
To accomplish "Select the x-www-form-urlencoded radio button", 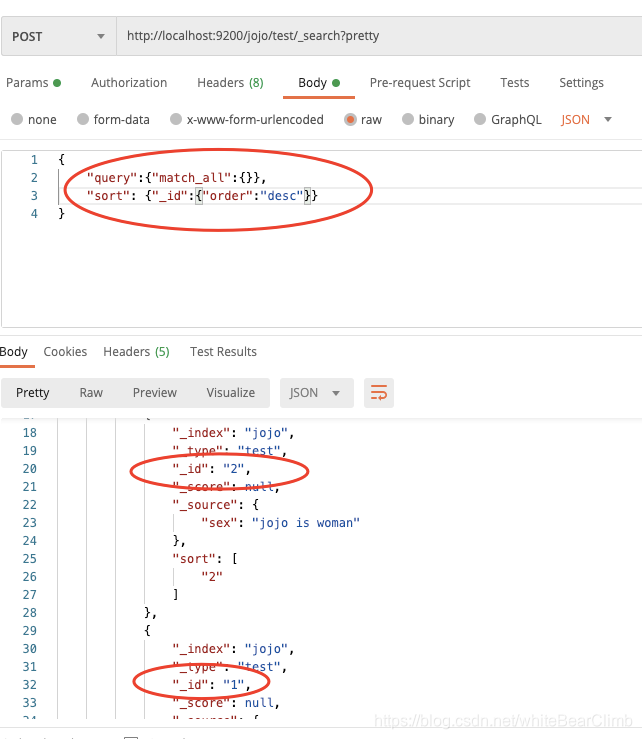I will pyautogui.click(x=176, y=119).
